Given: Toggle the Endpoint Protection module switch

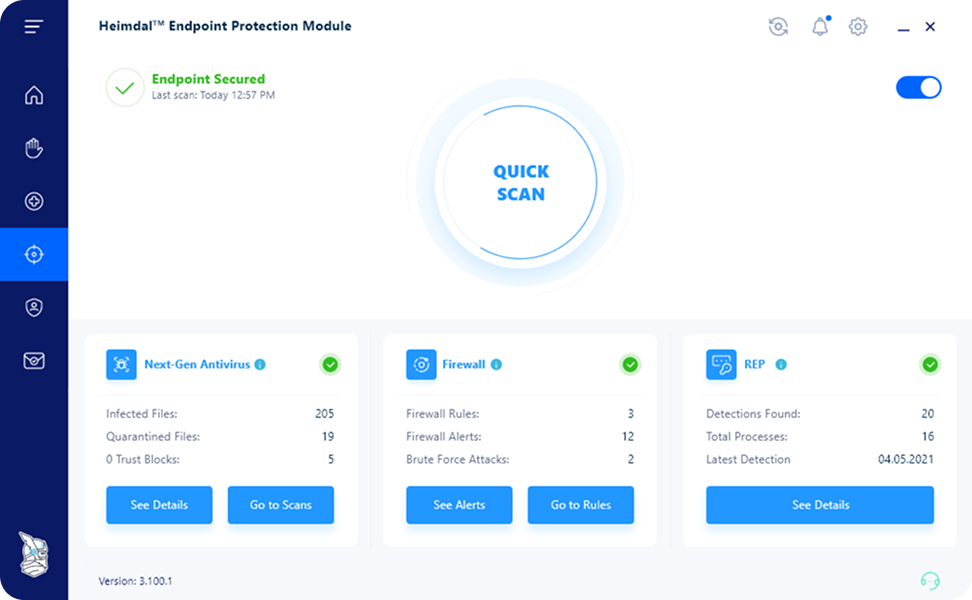Looking at the screenshot, I should coord(919,87).
